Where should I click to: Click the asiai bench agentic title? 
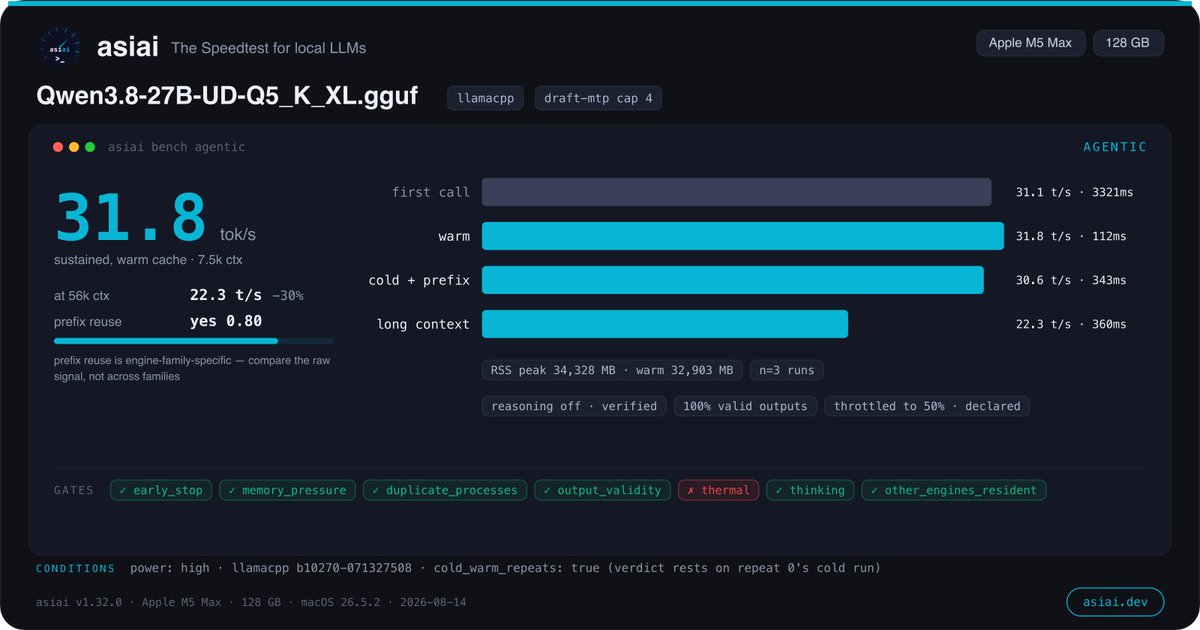coord(176,147)
